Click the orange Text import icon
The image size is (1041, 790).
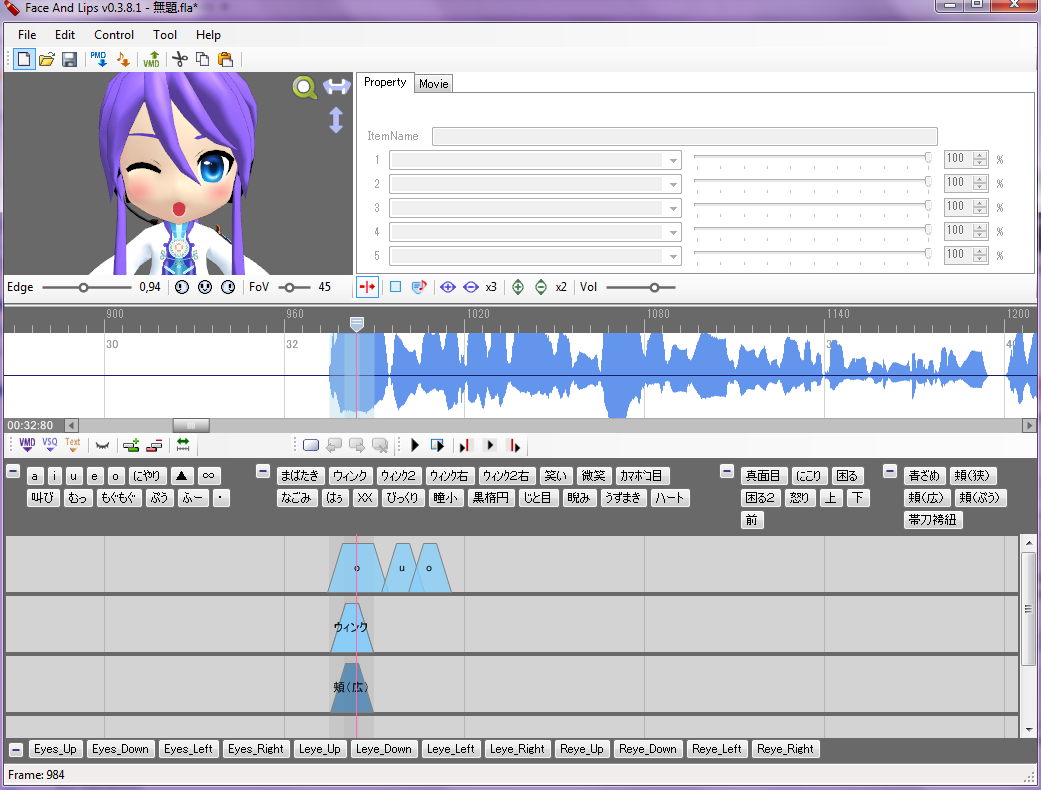pyautogui.click(x=73, y=445)
